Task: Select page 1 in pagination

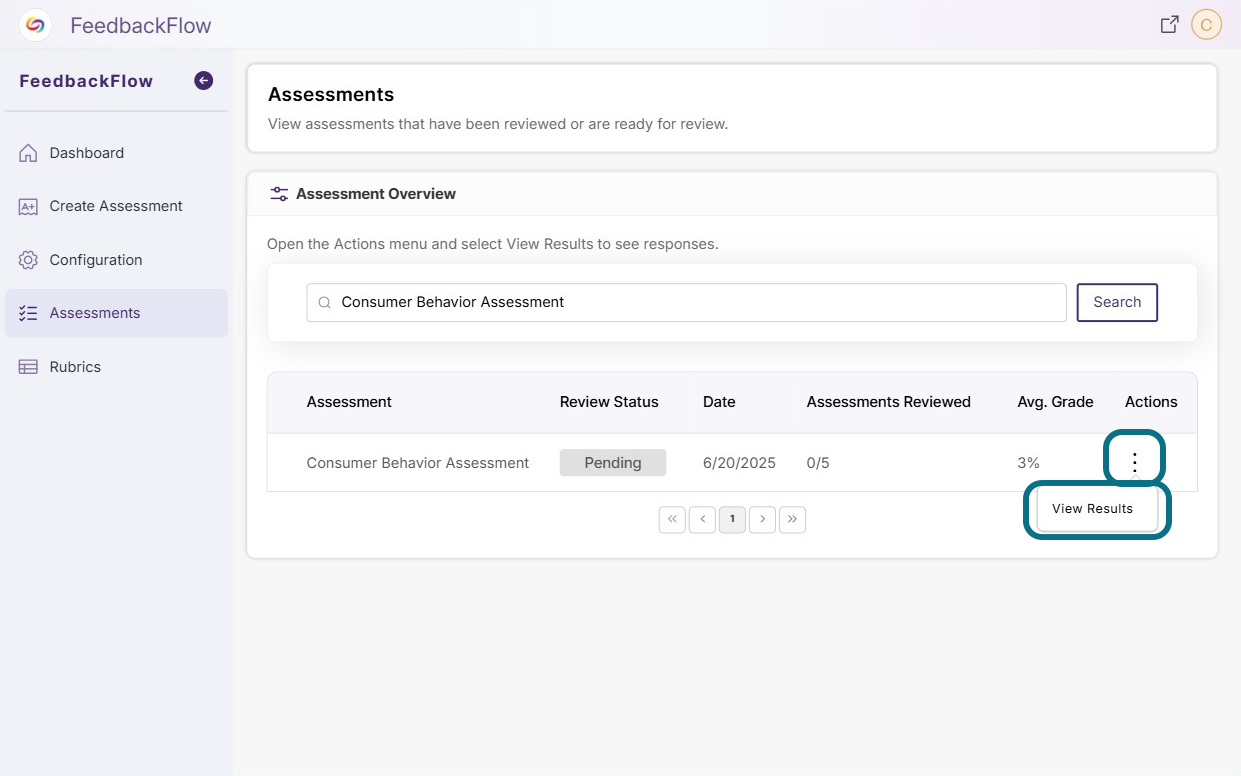Action: [732, 519]
